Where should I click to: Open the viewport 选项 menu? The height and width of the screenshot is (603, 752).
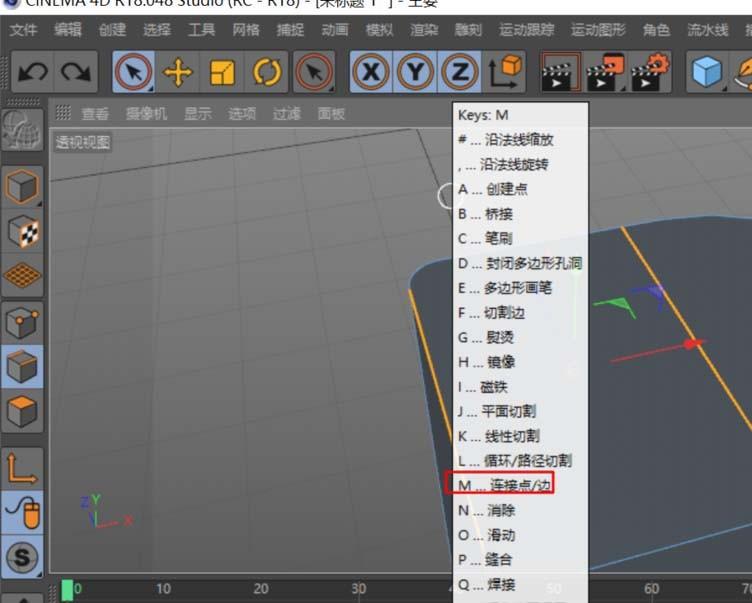coord(242,114)
